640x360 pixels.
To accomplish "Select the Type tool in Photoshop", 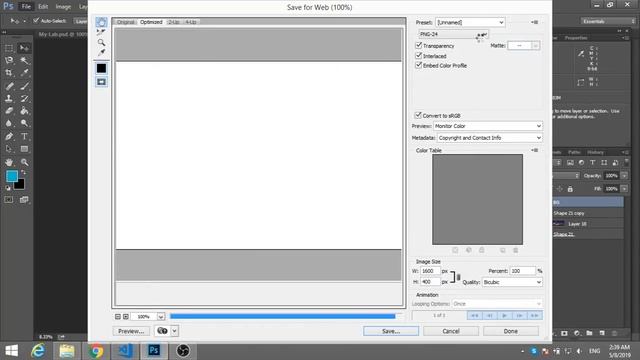I will (x=24, y=136).
